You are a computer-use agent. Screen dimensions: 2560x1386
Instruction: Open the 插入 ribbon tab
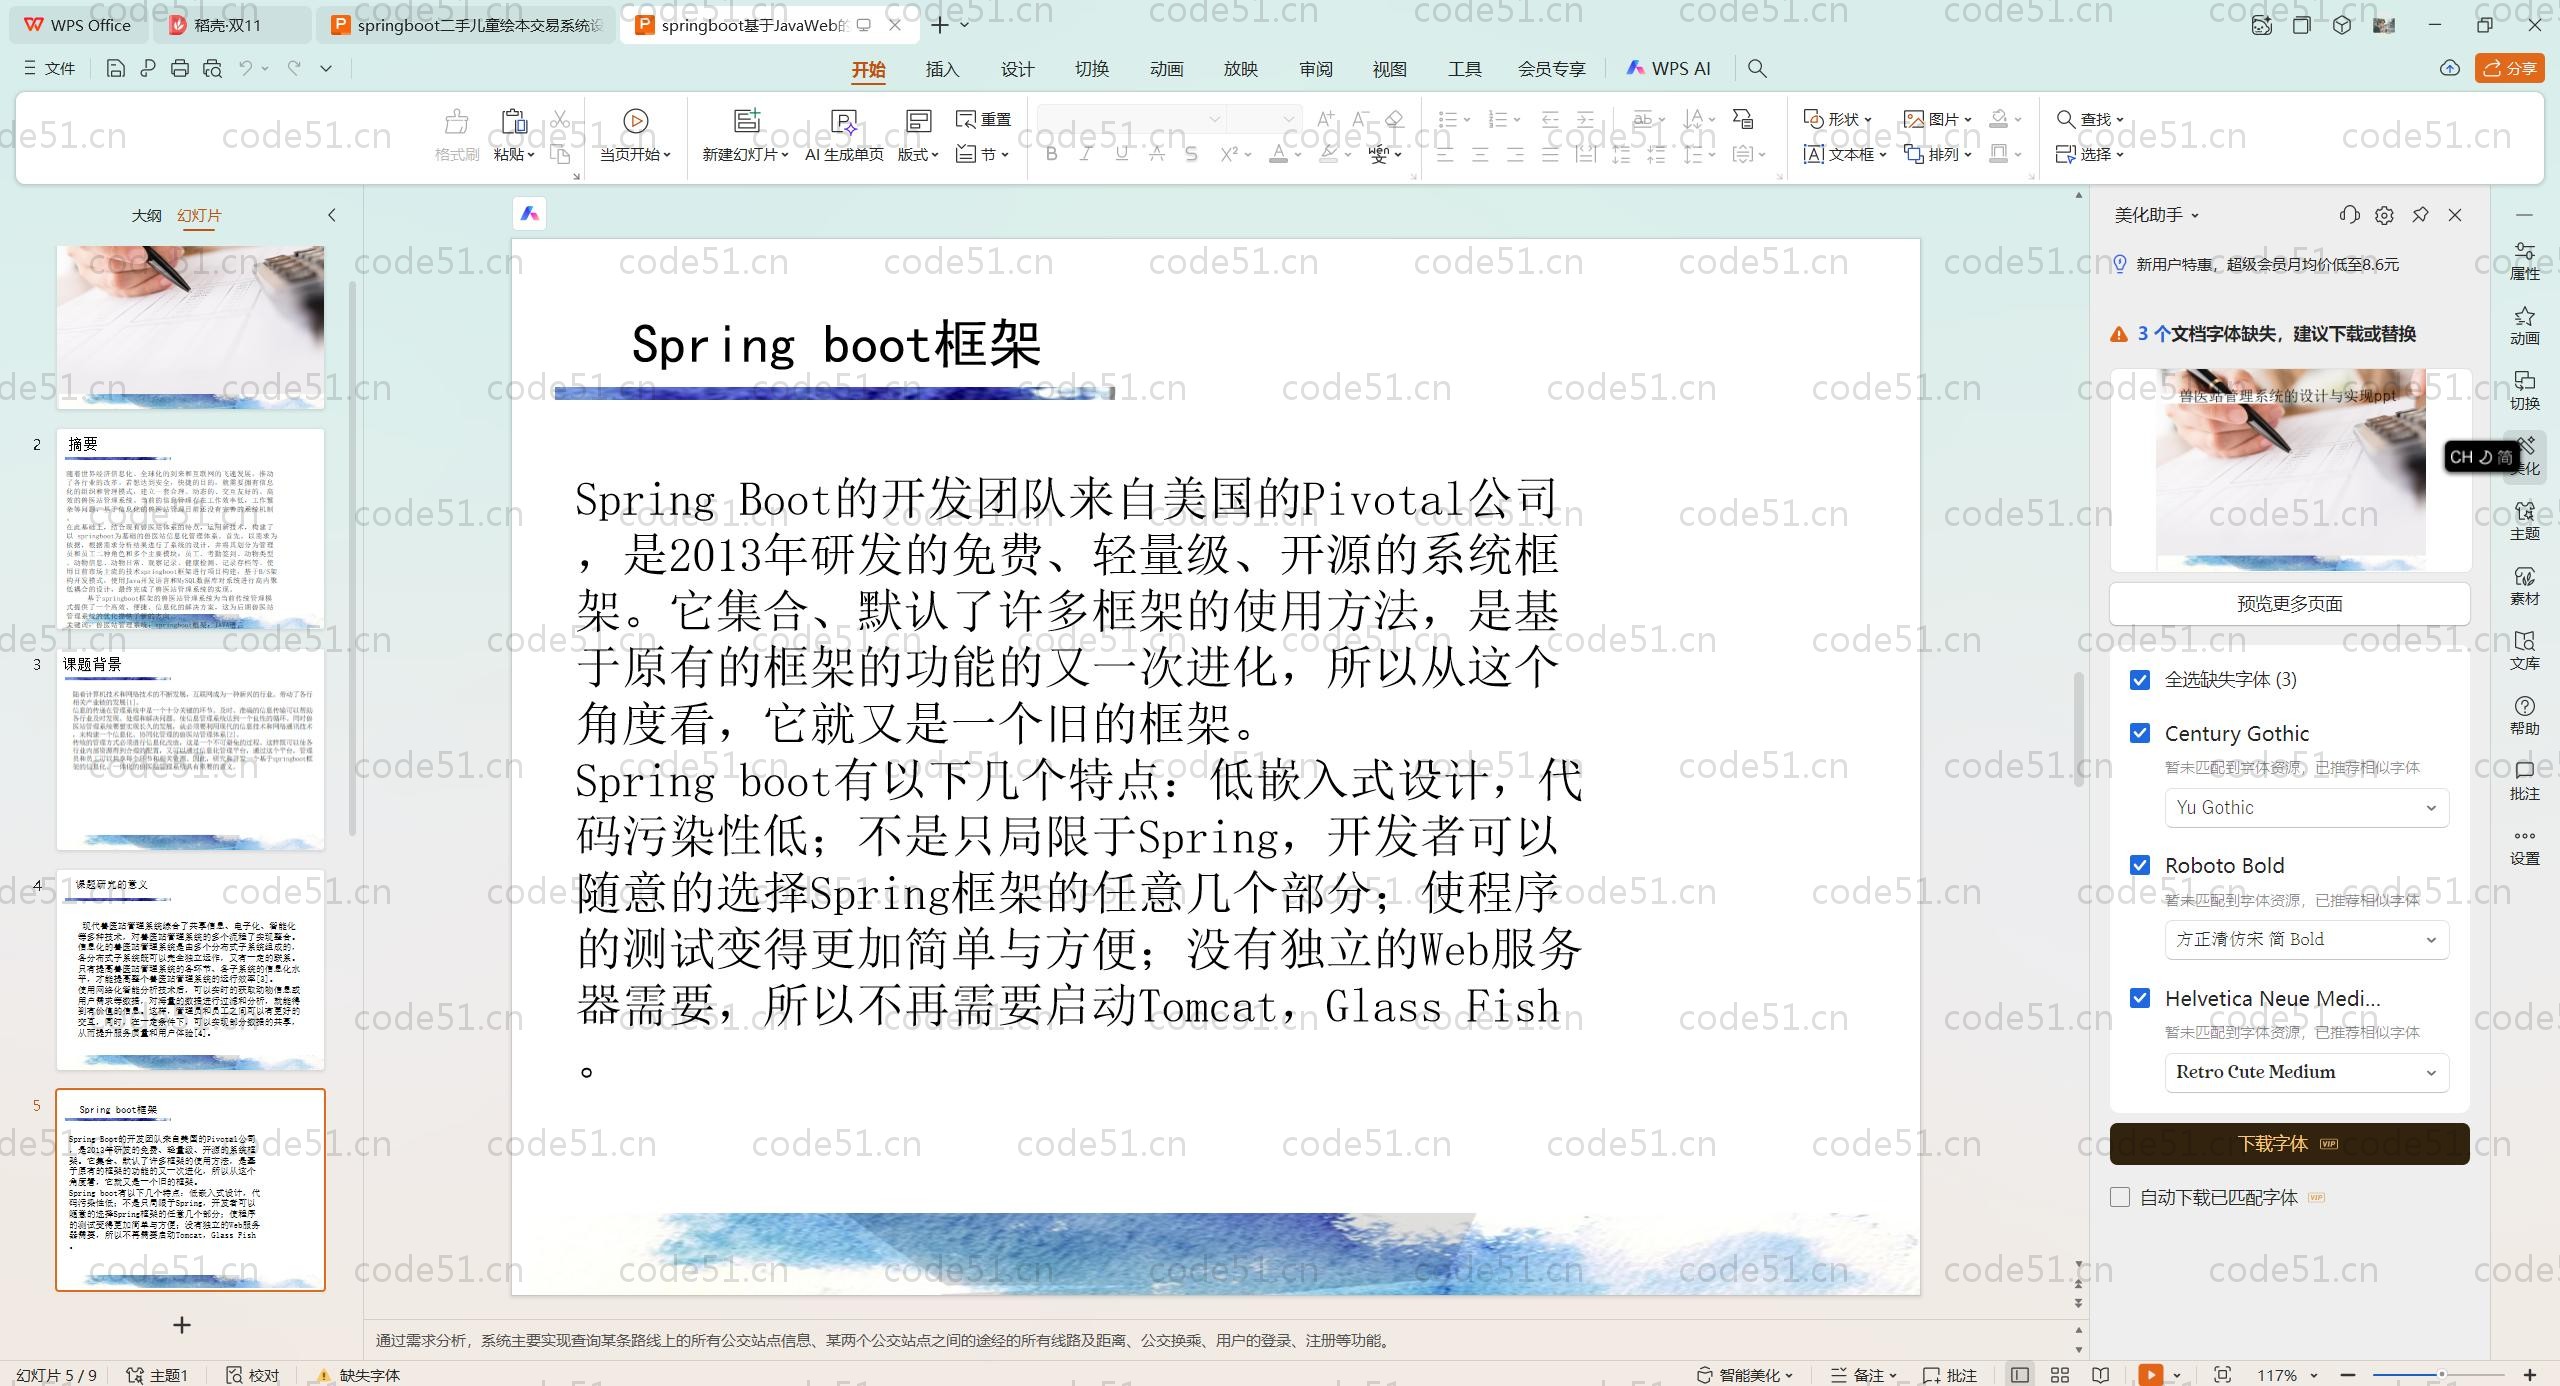(x=942, y=69)
